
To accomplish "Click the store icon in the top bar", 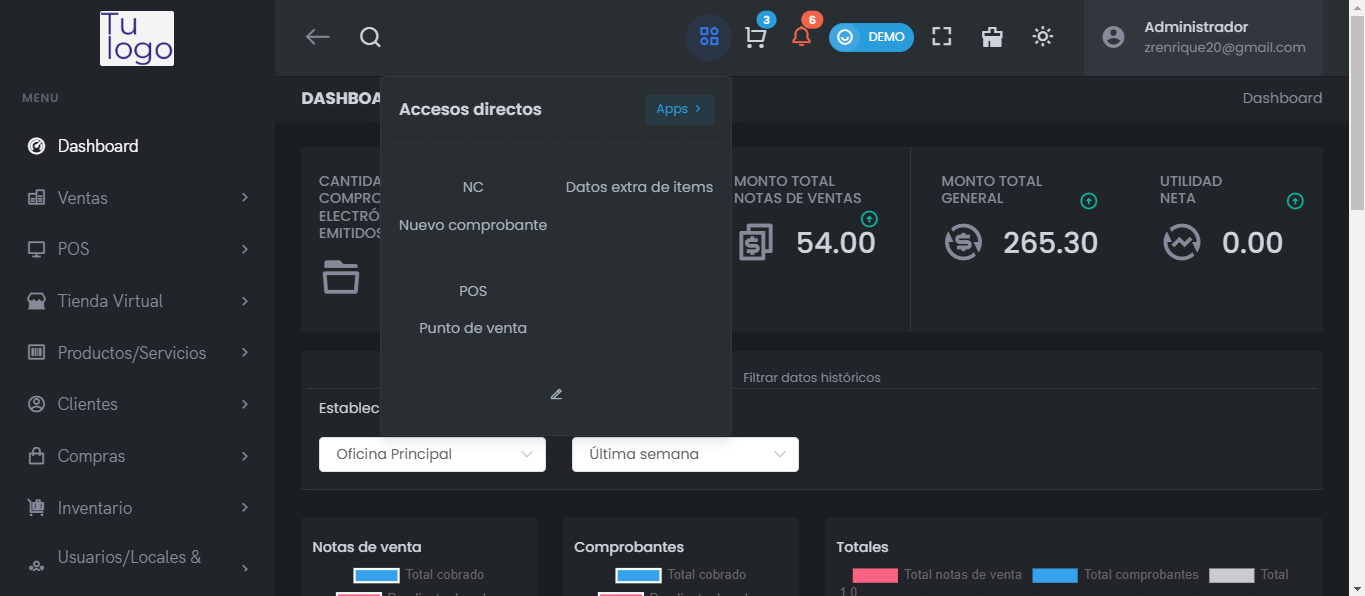I will pyautogui.click(x=991, y=37).
